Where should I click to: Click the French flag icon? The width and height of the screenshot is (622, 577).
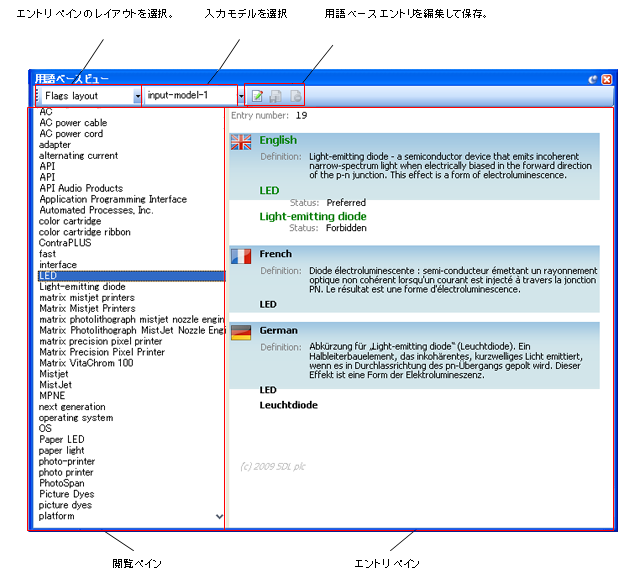pos(241,256)
